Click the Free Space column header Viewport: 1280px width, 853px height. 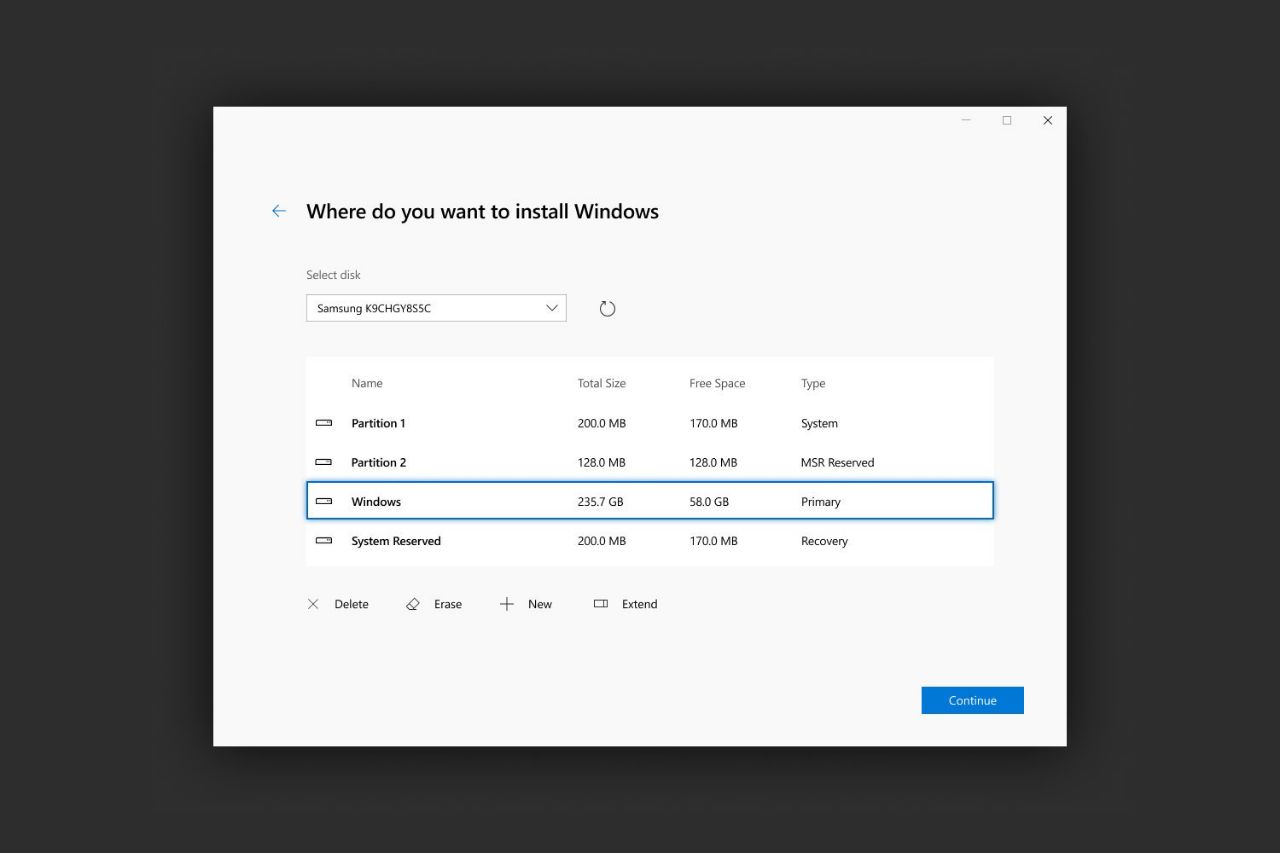click(717, 383)
